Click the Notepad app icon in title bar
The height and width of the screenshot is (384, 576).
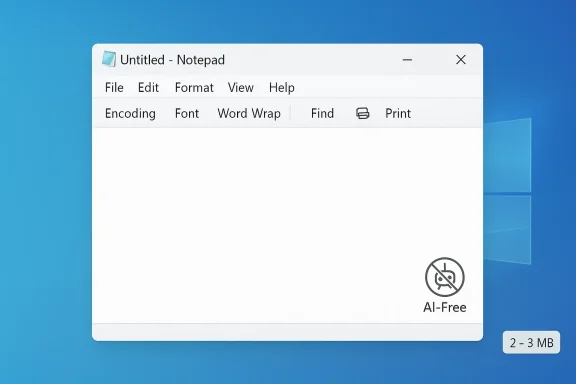point(109,59)
